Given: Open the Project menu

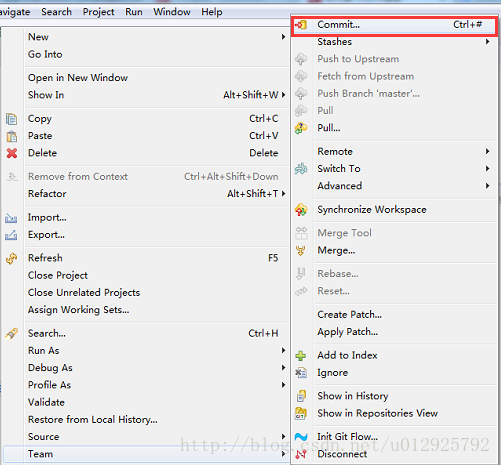Looking at the screenshot, I should coord(98,12).
